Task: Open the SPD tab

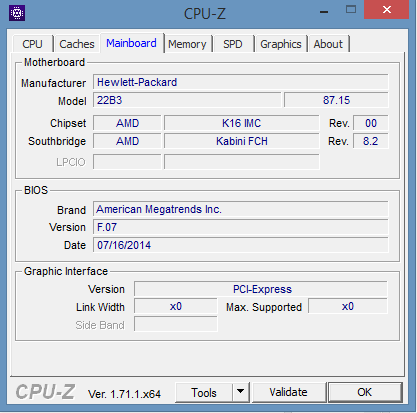Action: 233,44
